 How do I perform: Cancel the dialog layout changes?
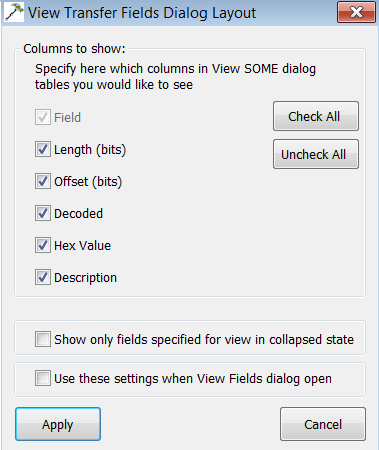pos(323,424)
